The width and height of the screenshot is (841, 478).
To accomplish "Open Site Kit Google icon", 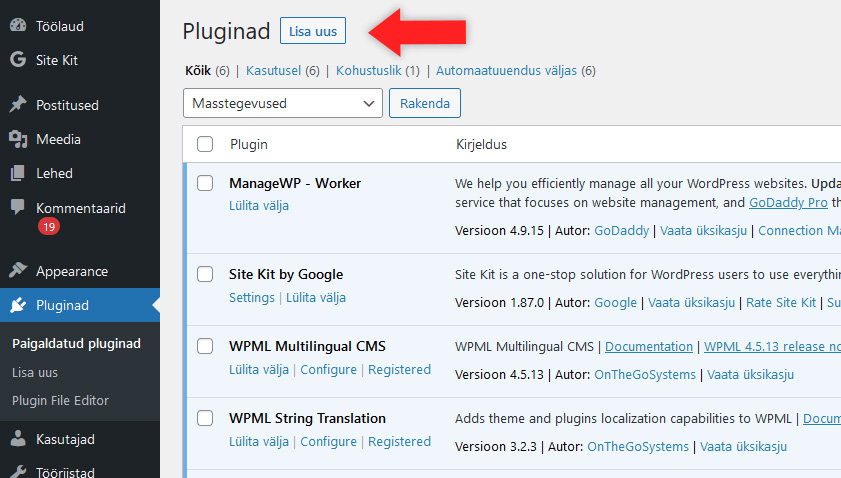I will (17, 60).
